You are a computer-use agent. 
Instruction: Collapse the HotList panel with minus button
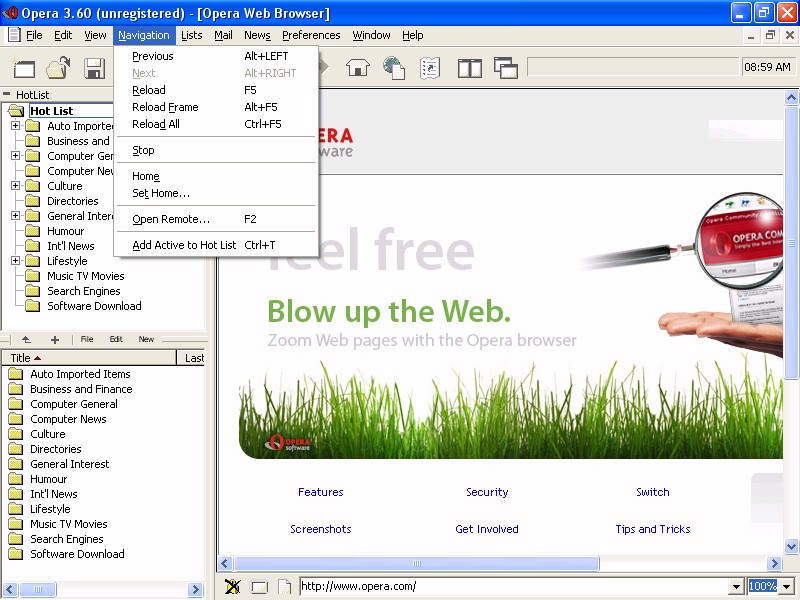click(x=7, y=94)
